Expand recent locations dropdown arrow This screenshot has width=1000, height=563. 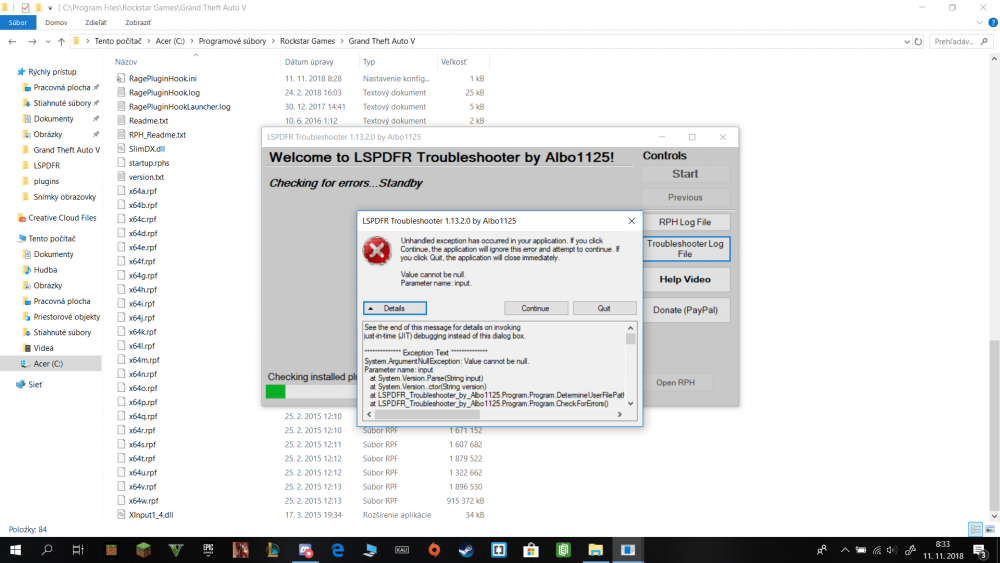48,41
